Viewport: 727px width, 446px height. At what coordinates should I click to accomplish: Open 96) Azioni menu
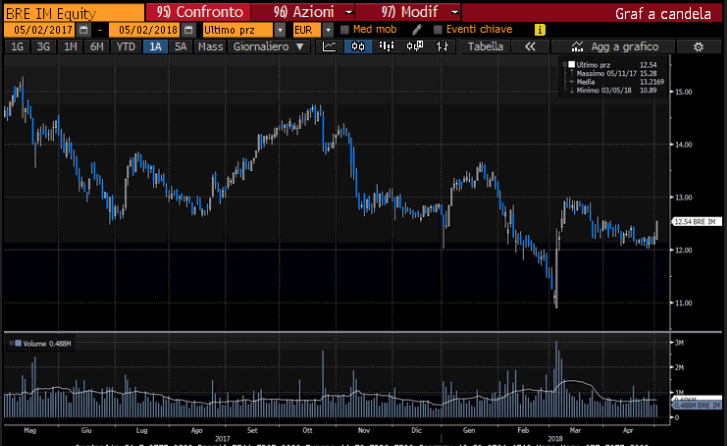pyautogui.click(x=303, y=12)
